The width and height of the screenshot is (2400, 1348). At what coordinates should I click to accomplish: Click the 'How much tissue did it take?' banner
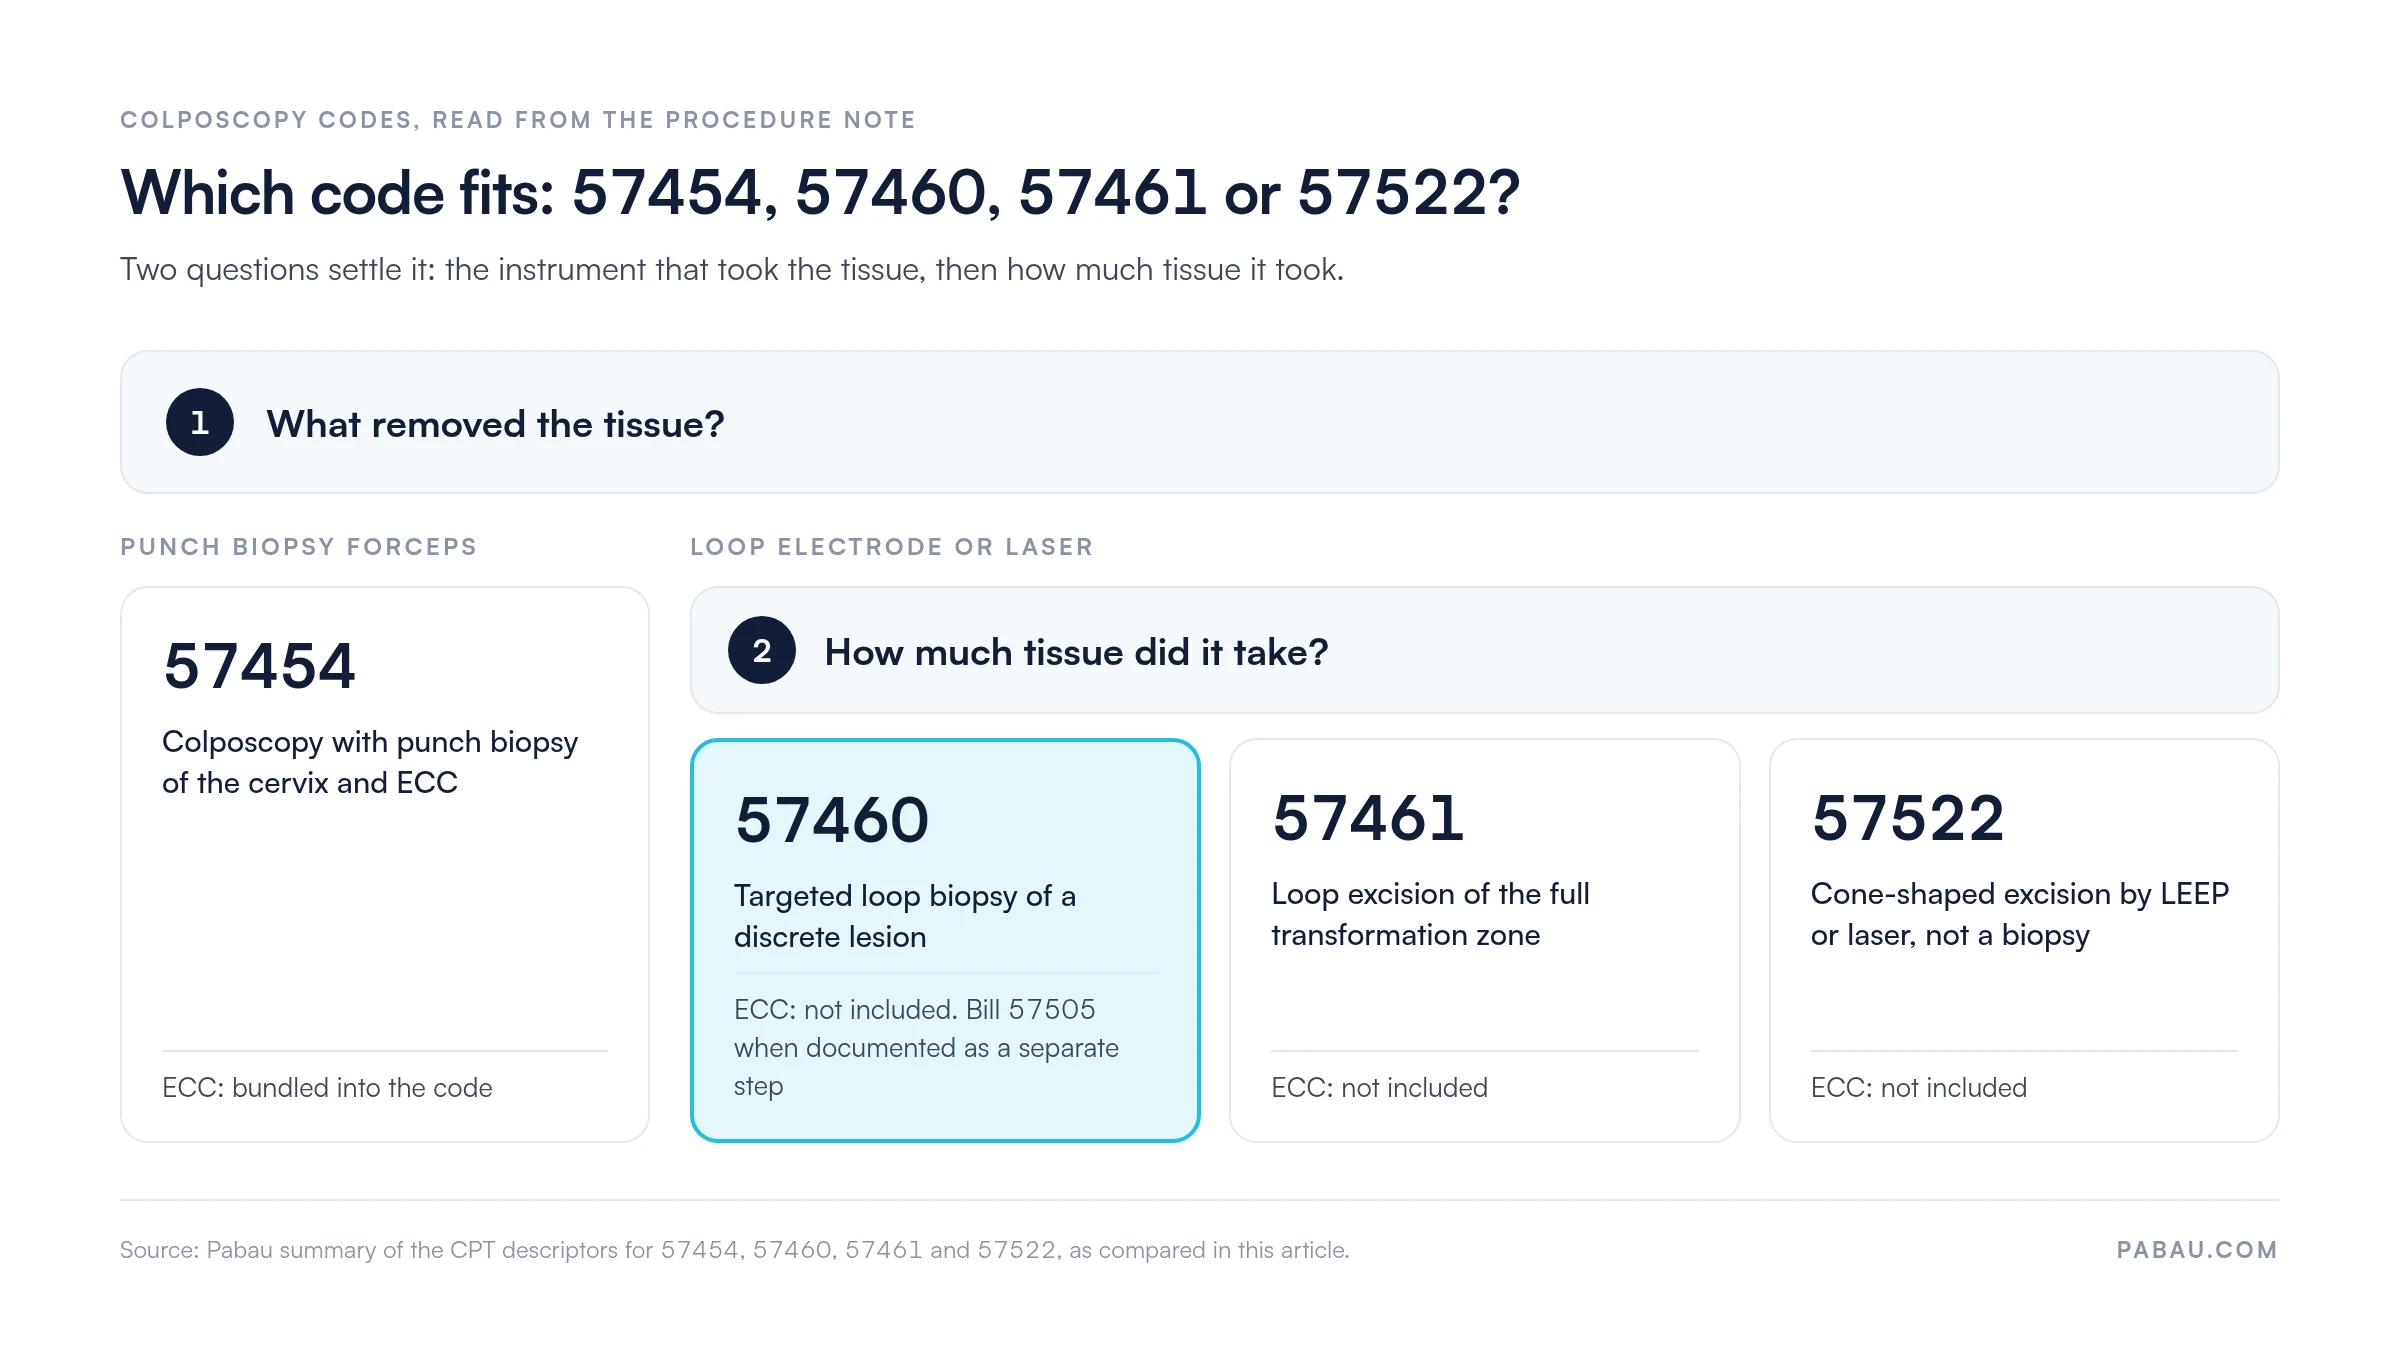pos(1485,650)
